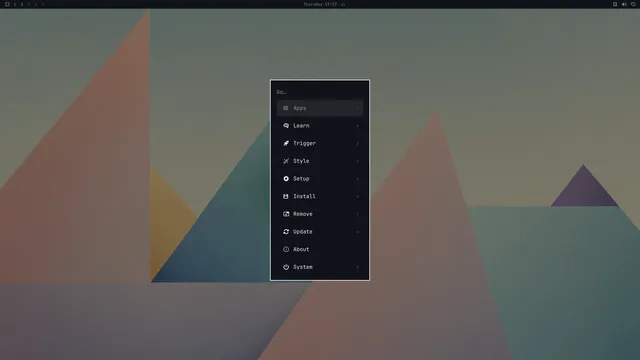Click the volume speaker icon in top bar
640x360 pixels.
pyautogui.click(x=624, y=4)
